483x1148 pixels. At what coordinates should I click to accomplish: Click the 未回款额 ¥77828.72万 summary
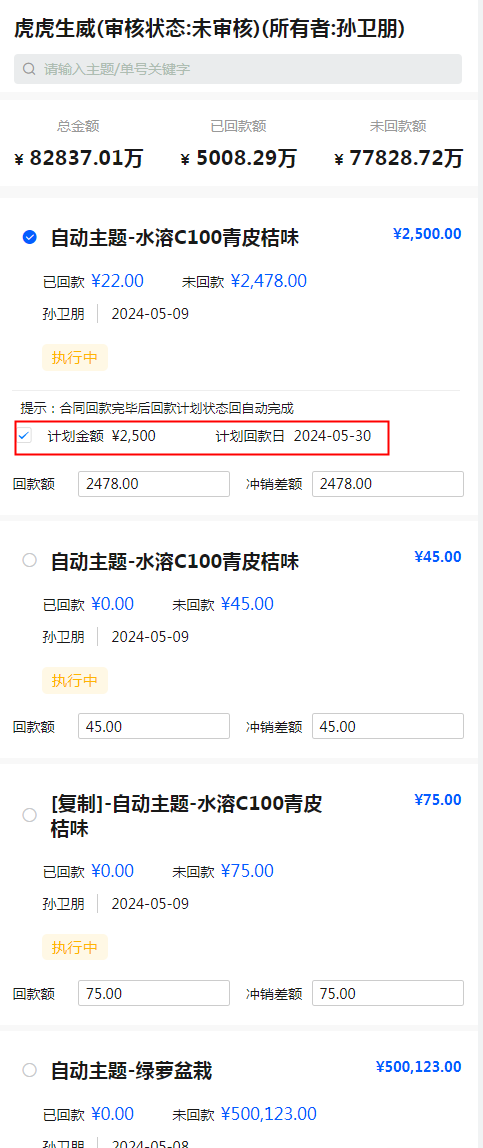(398, 145)
